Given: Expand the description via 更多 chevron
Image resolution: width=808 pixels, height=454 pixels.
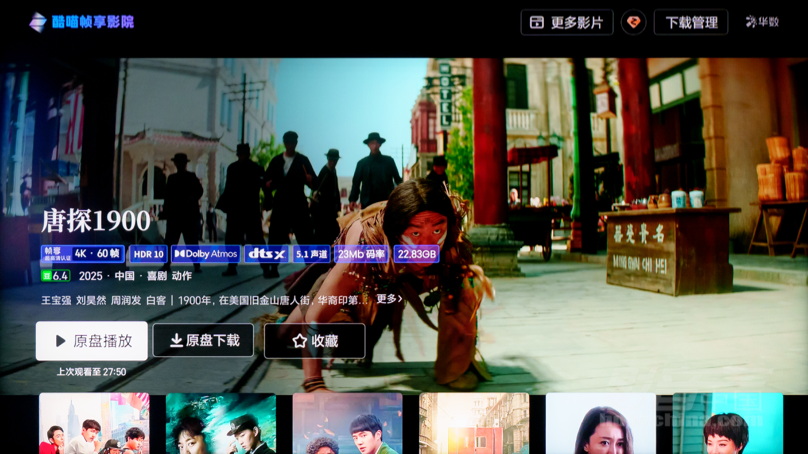Looking at the screenshot, I should [389, 299].
